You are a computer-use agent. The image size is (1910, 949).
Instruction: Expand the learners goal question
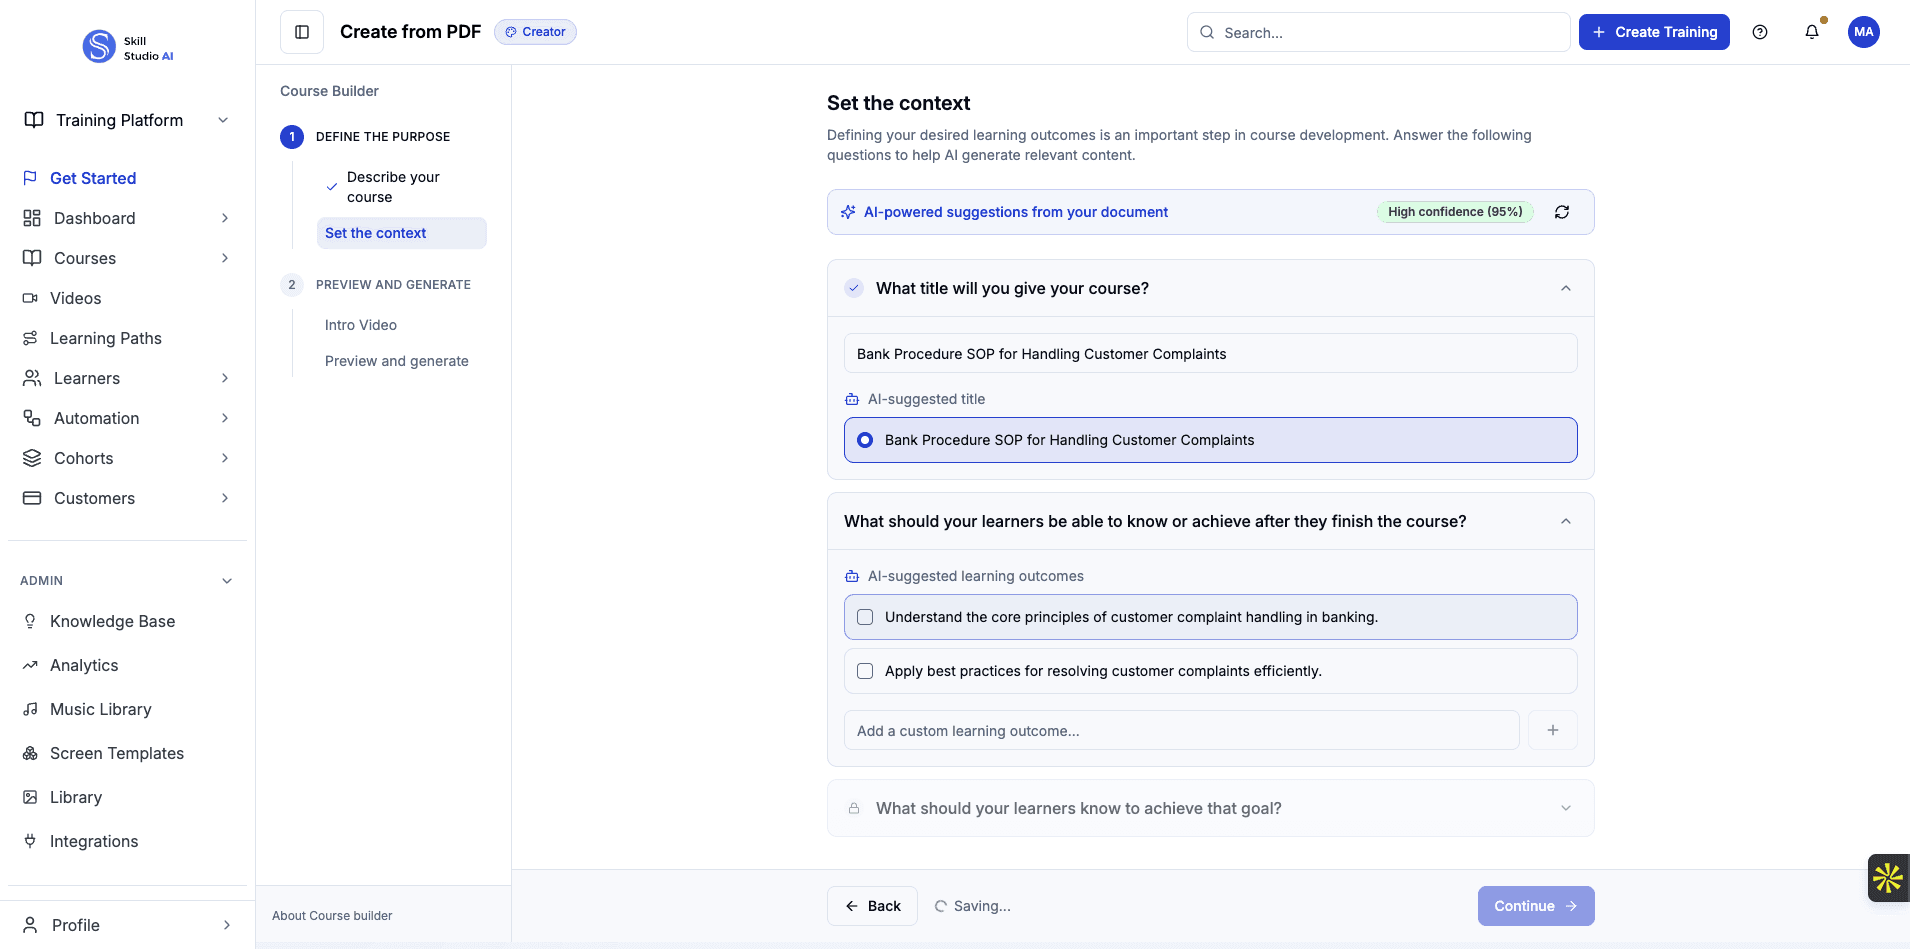click(x=1565, y=807)
